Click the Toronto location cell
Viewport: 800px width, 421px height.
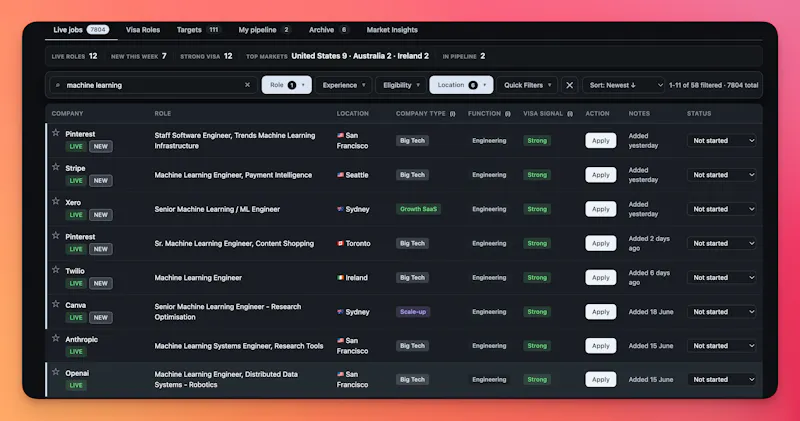[354, 243]
